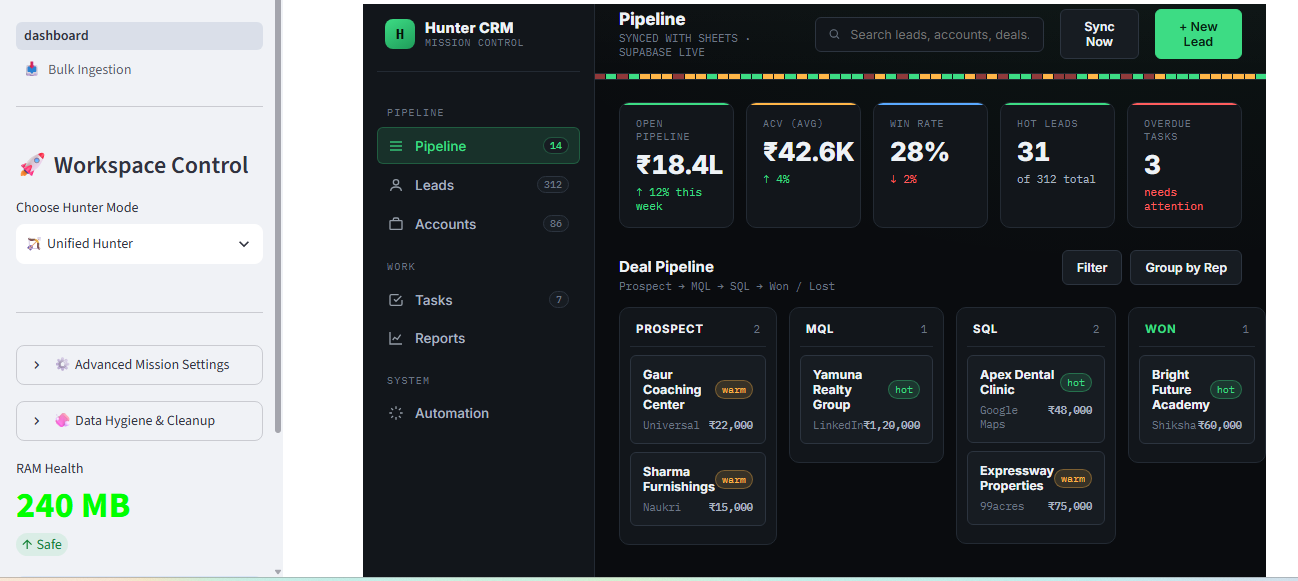Click scrollbar down arrow in left sidebar

pos(278,572)
